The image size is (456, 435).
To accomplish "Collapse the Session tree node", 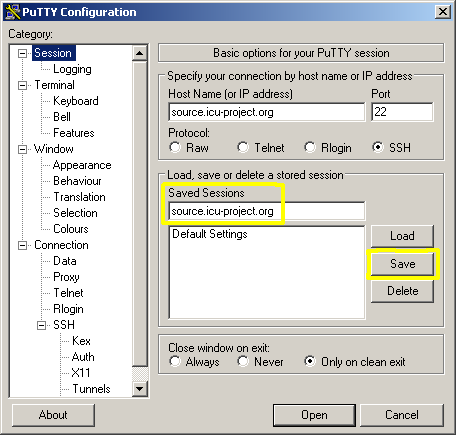I will [22, 53].
